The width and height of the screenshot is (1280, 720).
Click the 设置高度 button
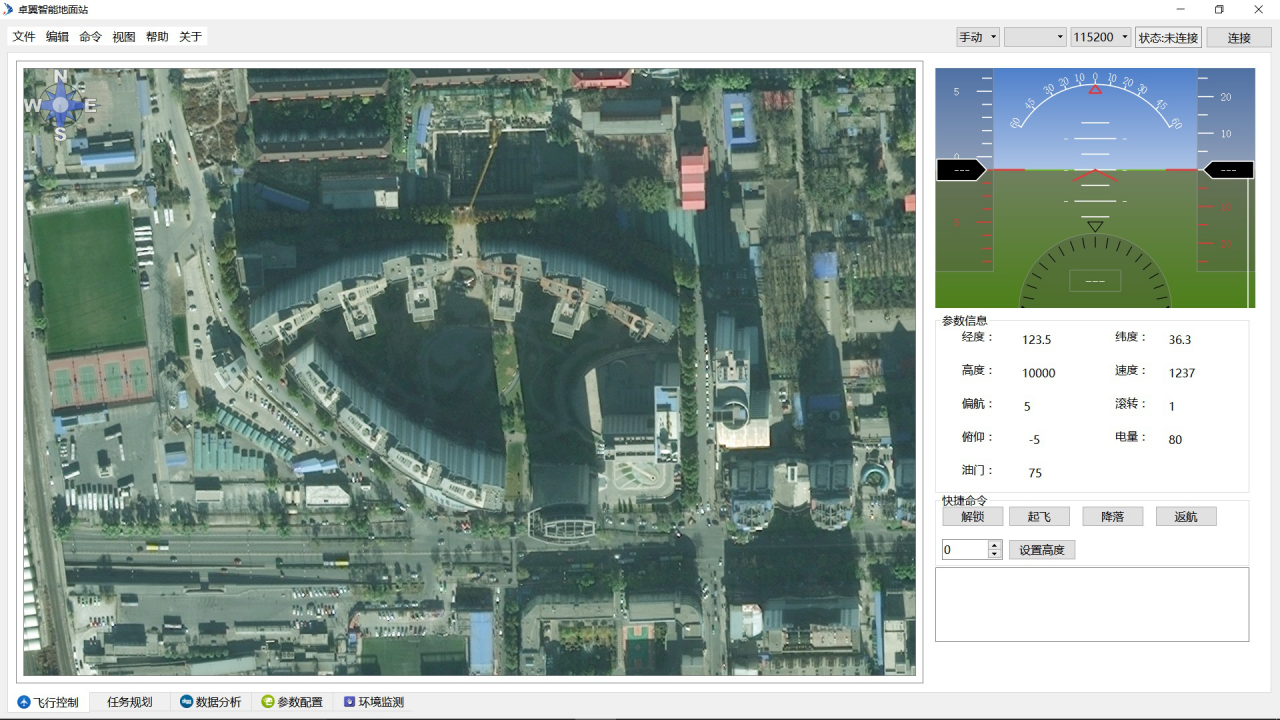[1041, 550]
